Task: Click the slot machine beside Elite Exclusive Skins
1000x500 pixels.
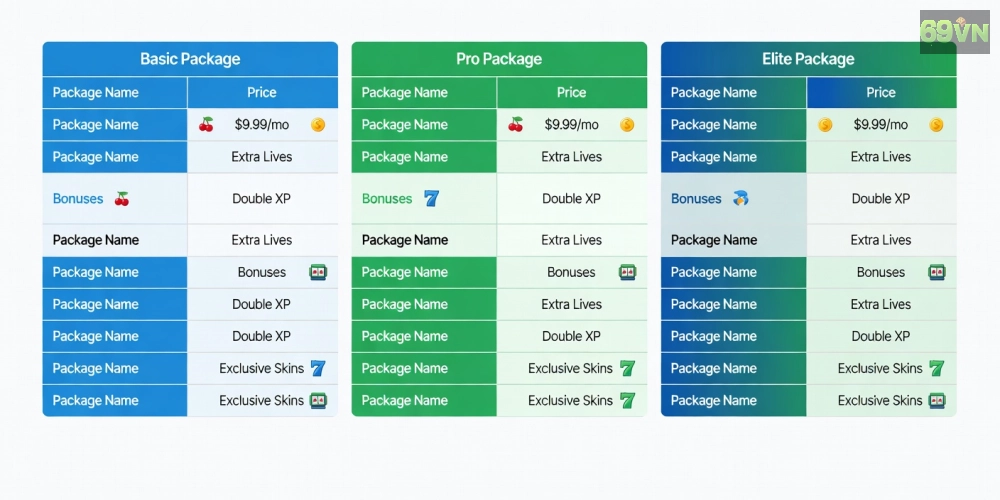Action: coord(937,401)
